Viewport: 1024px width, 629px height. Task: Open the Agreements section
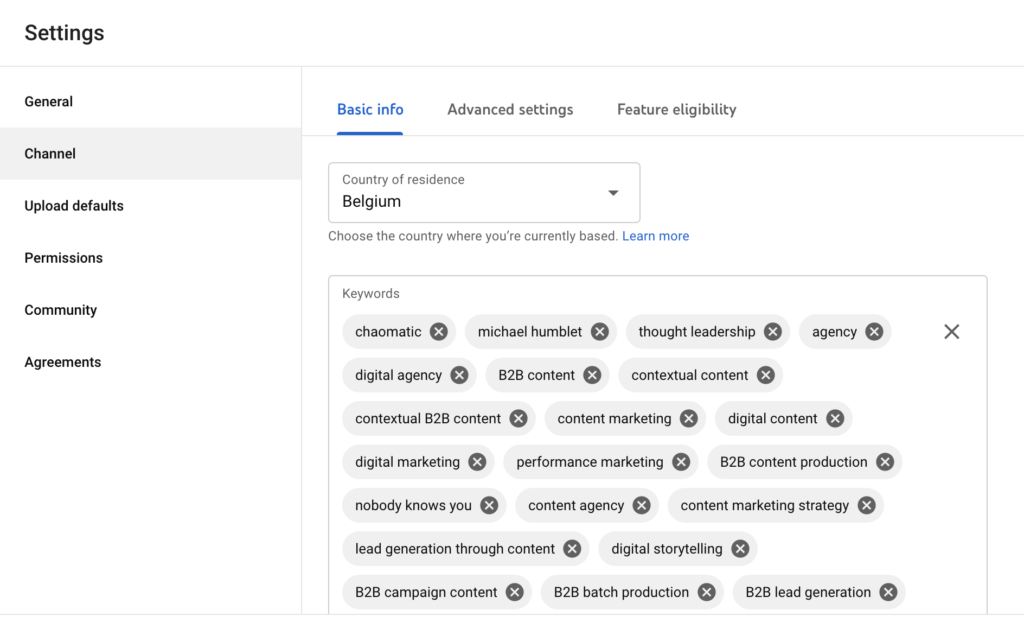(x=150, y=363)
